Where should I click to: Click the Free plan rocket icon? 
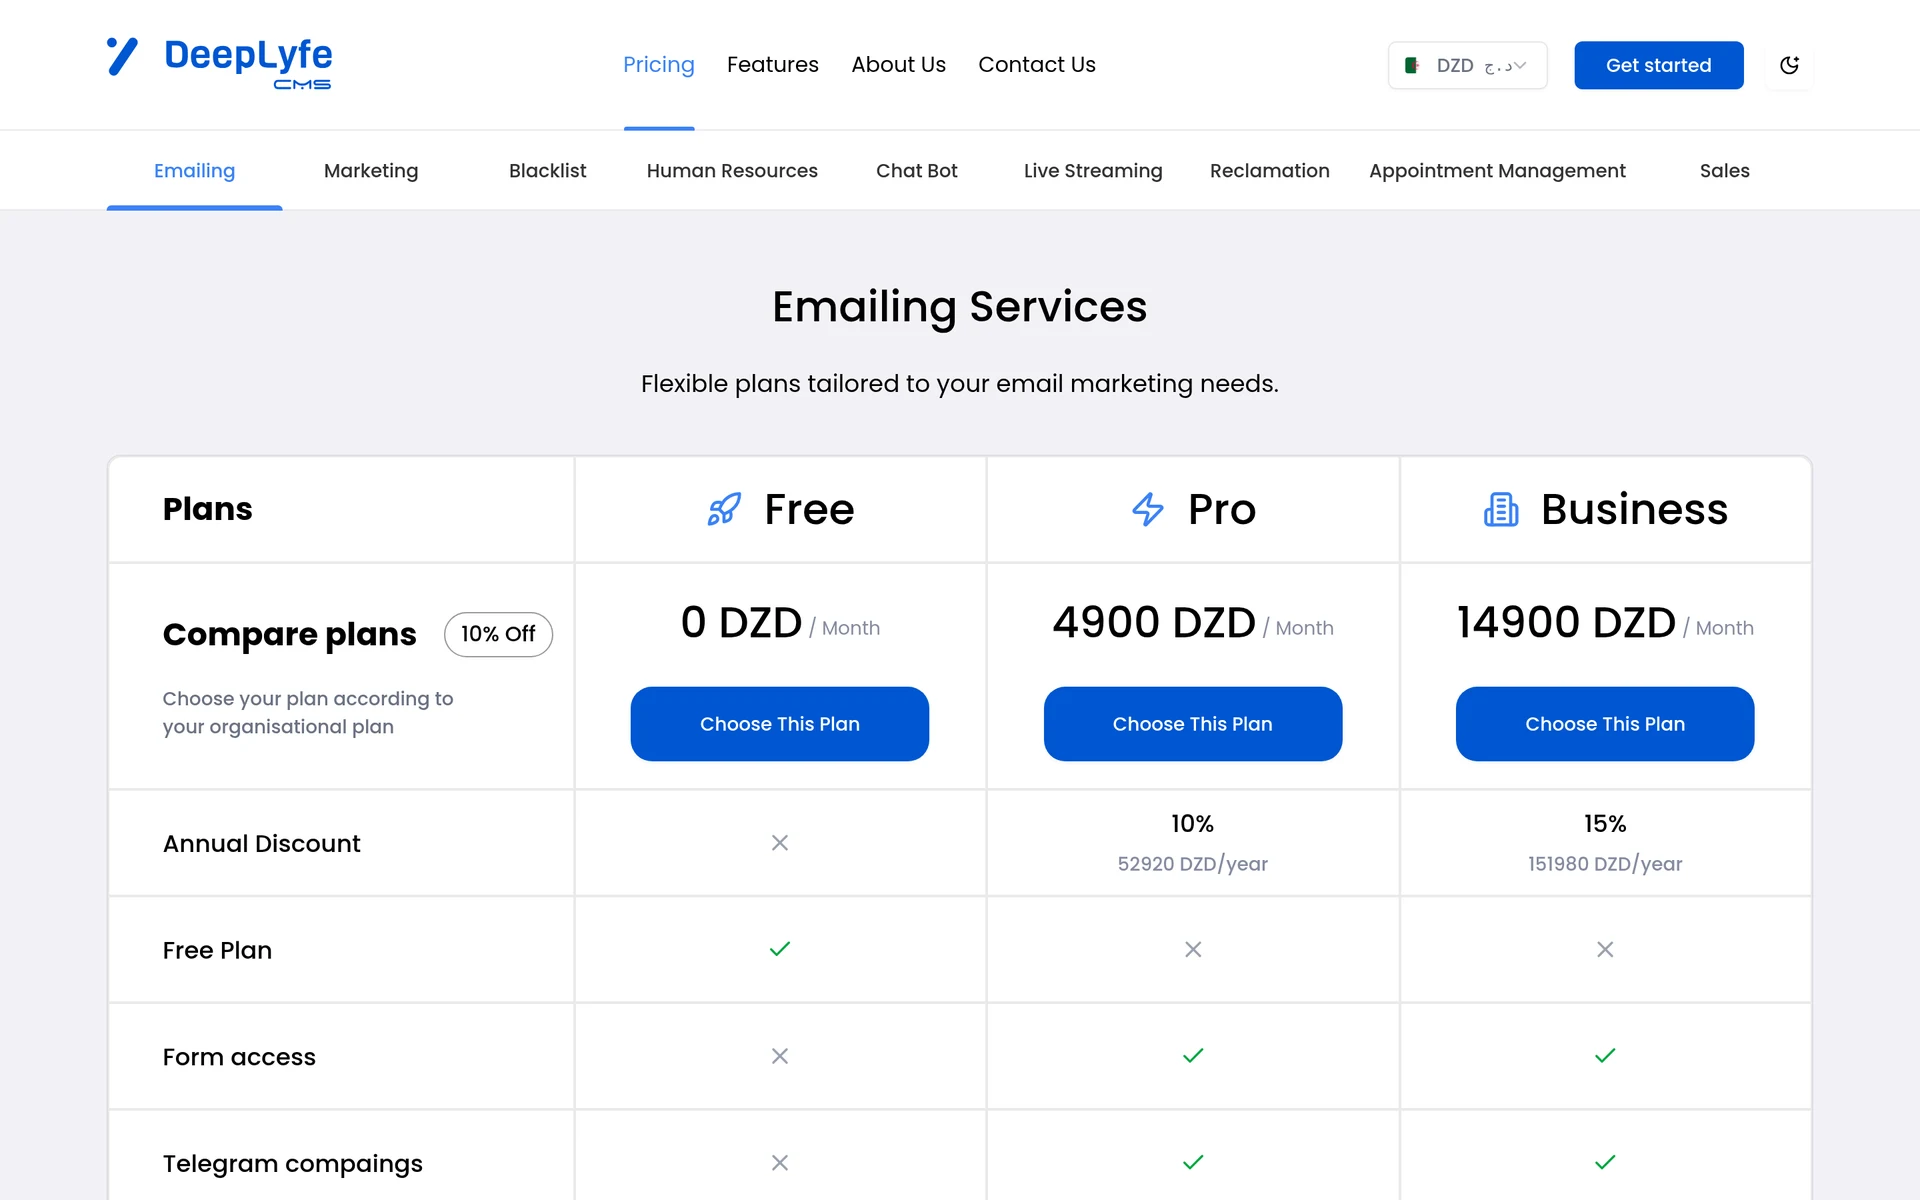click(724, 509)
